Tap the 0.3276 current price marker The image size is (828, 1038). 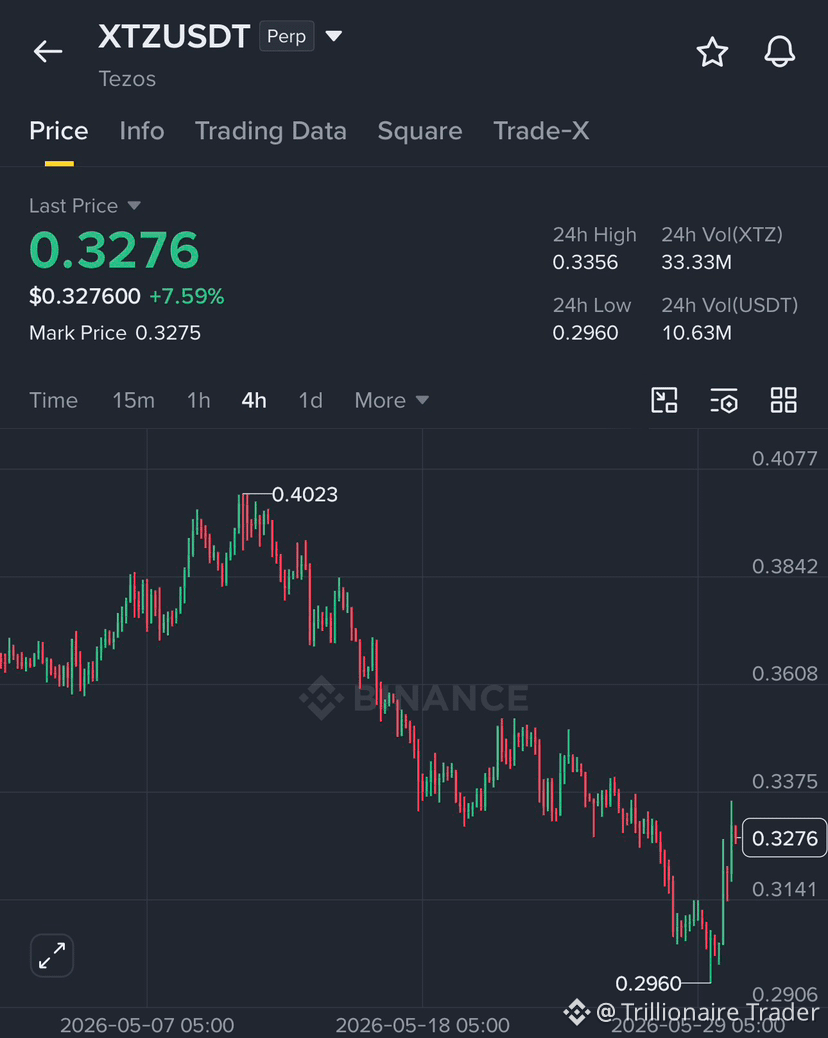[x=784, y=838]
